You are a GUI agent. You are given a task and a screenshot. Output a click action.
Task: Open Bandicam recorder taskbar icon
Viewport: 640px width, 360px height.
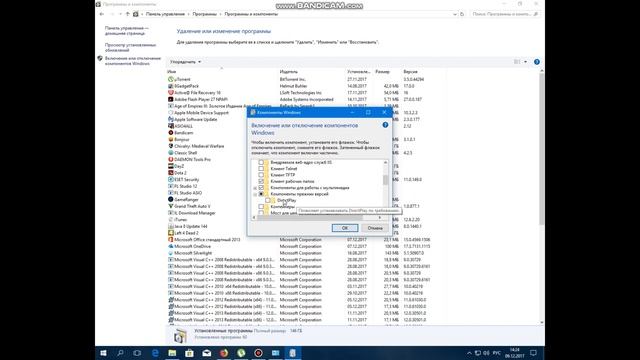click(258, 353)
